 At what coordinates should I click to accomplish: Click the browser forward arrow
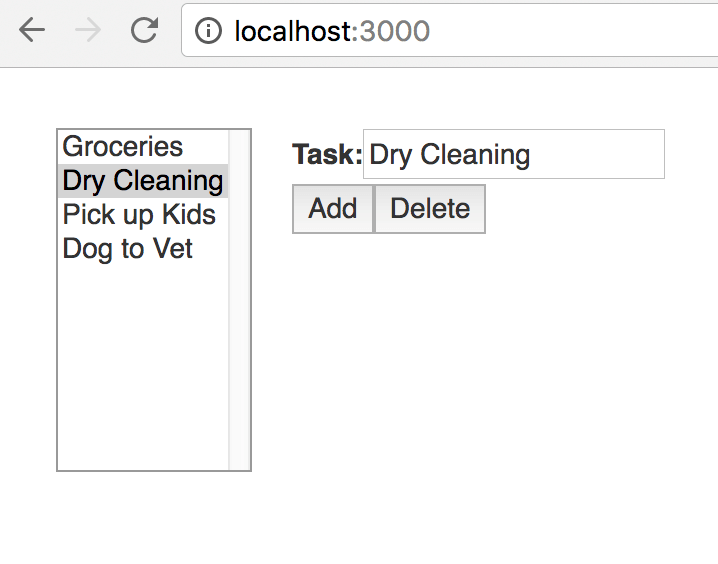point(88,31)
